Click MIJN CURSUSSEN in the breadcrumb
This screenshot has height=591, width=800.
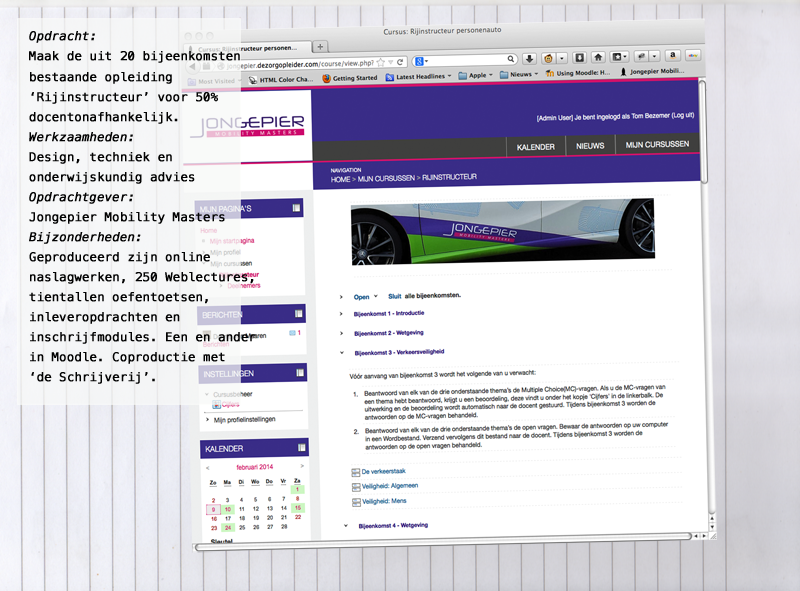tap(386, 179)
